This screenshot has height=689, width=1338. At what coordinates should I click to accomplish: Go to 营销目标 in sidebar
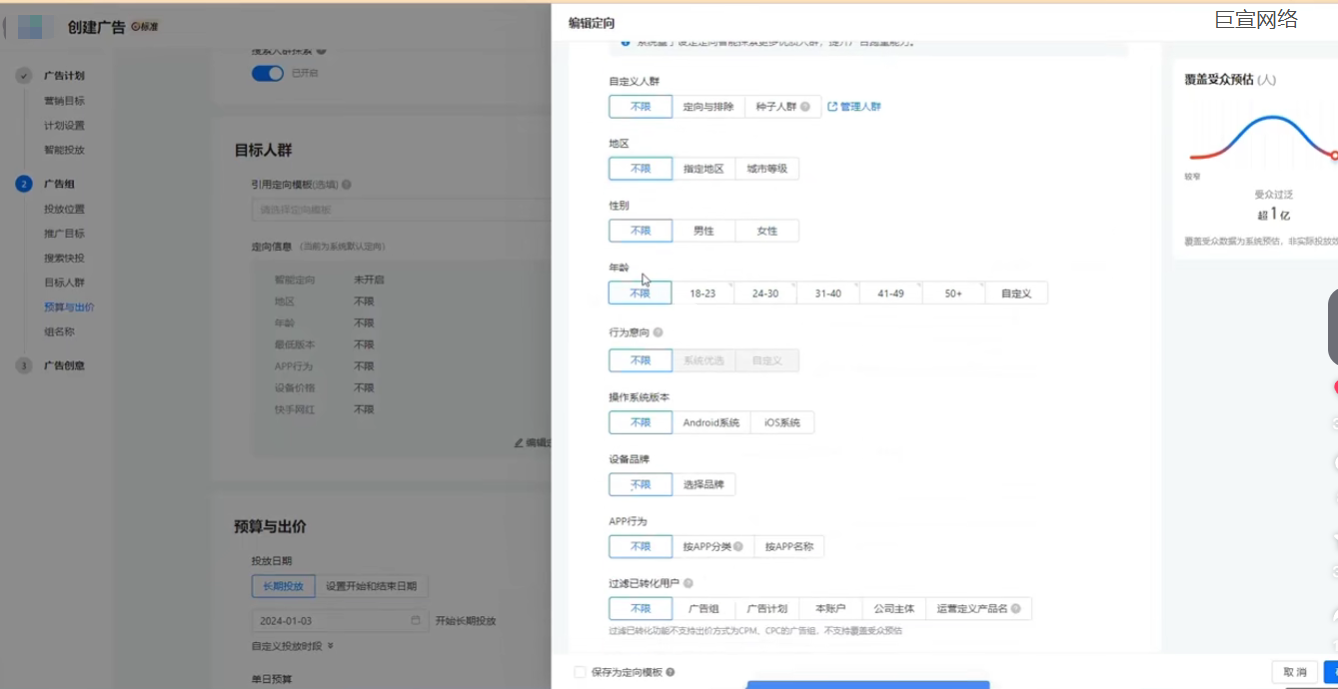(x=64, y=101)
